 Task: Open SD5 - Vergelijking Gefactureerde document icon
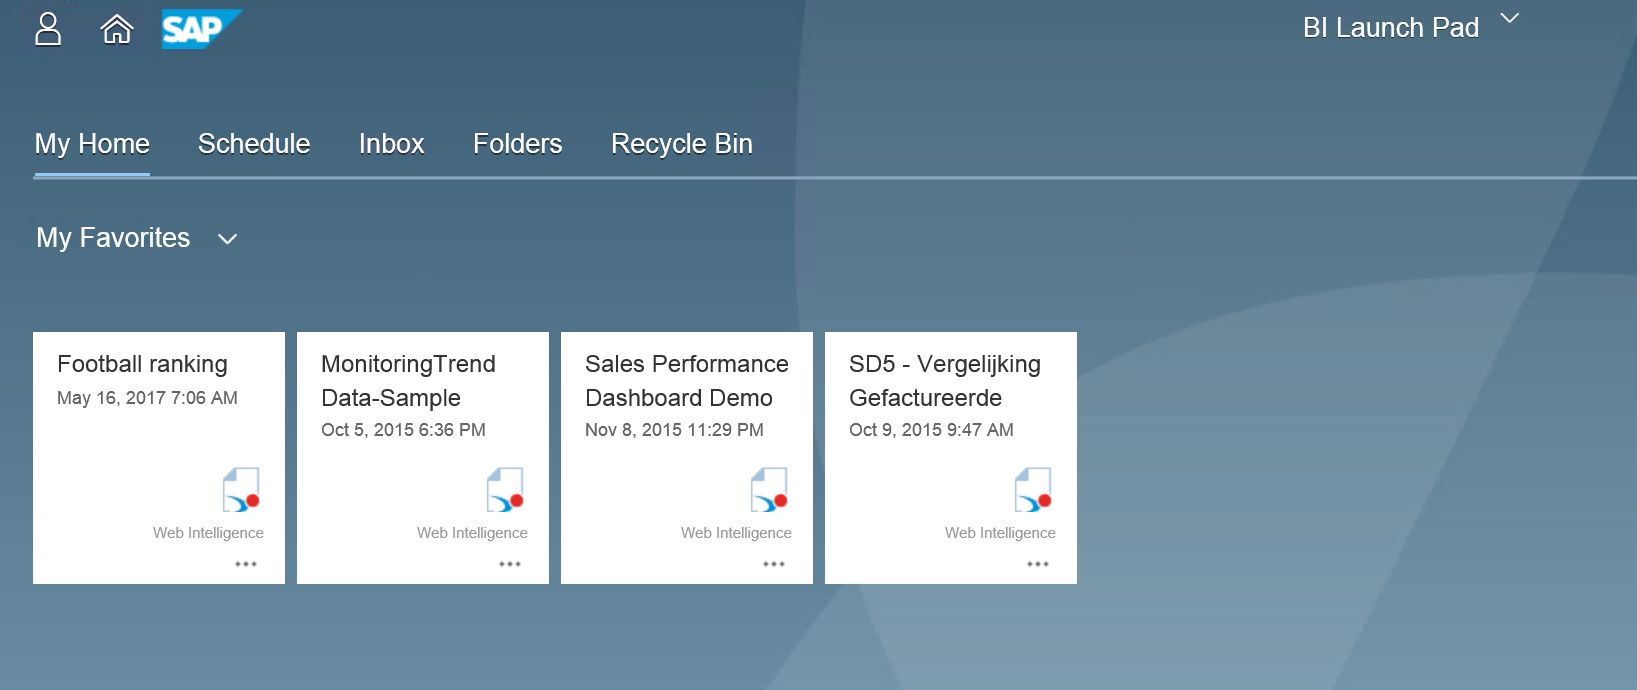click(1033, 490)
